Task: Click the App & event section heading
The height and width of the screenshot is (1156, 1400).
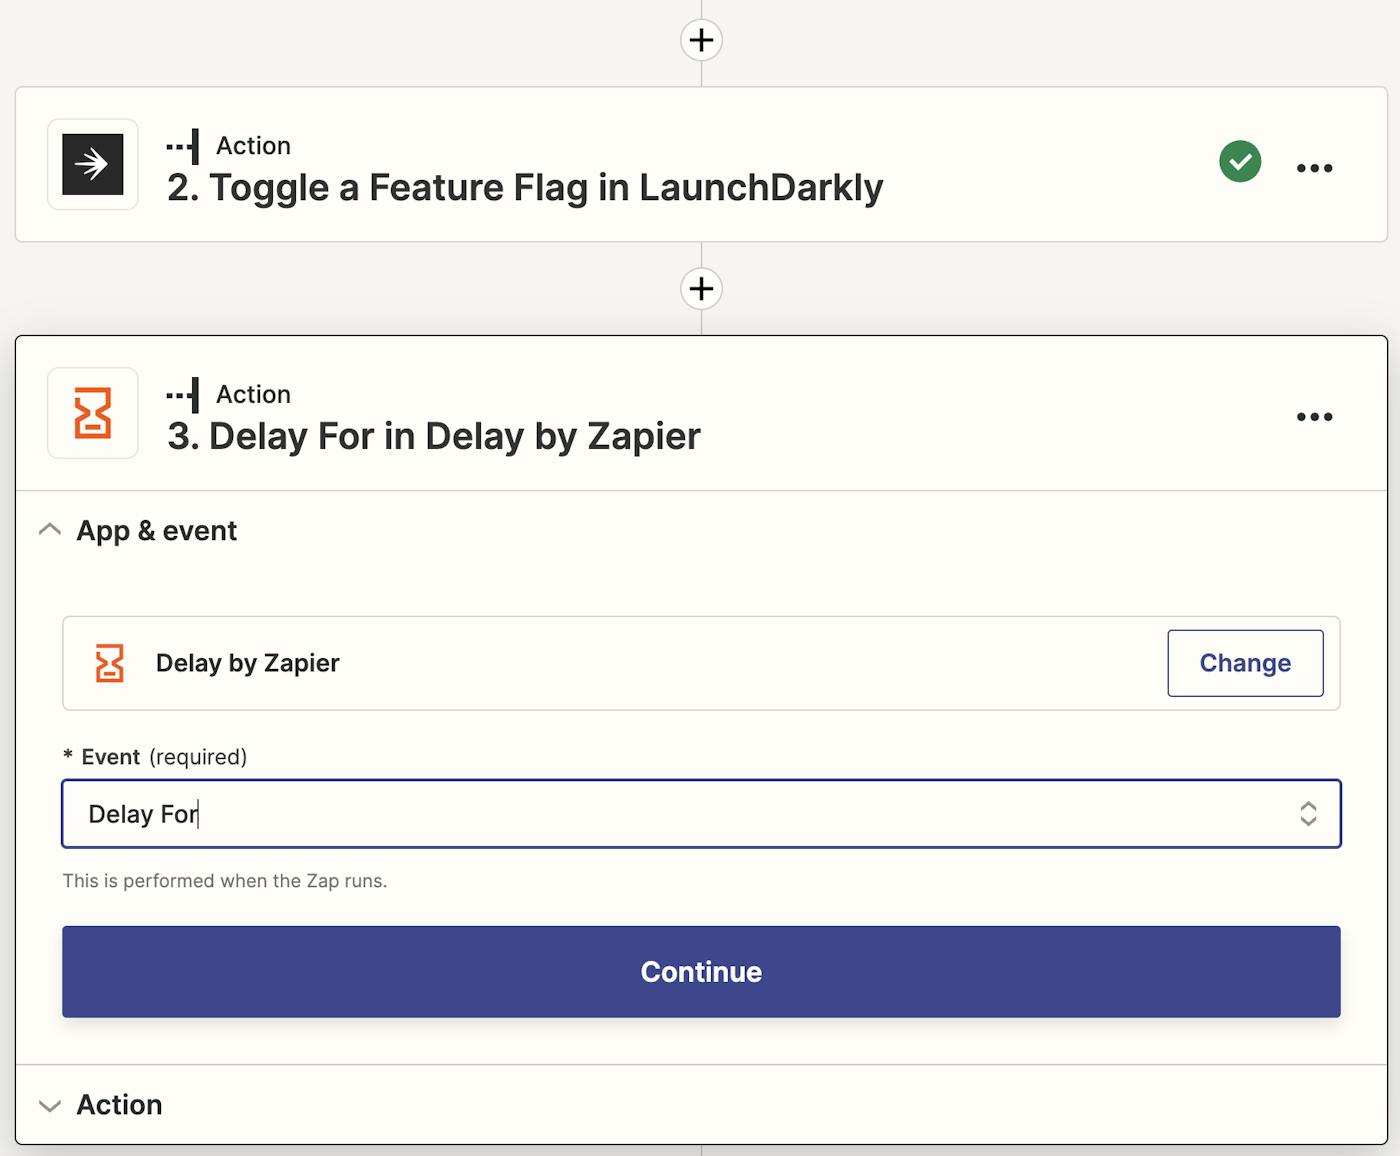Action: (x=157, y=531)
